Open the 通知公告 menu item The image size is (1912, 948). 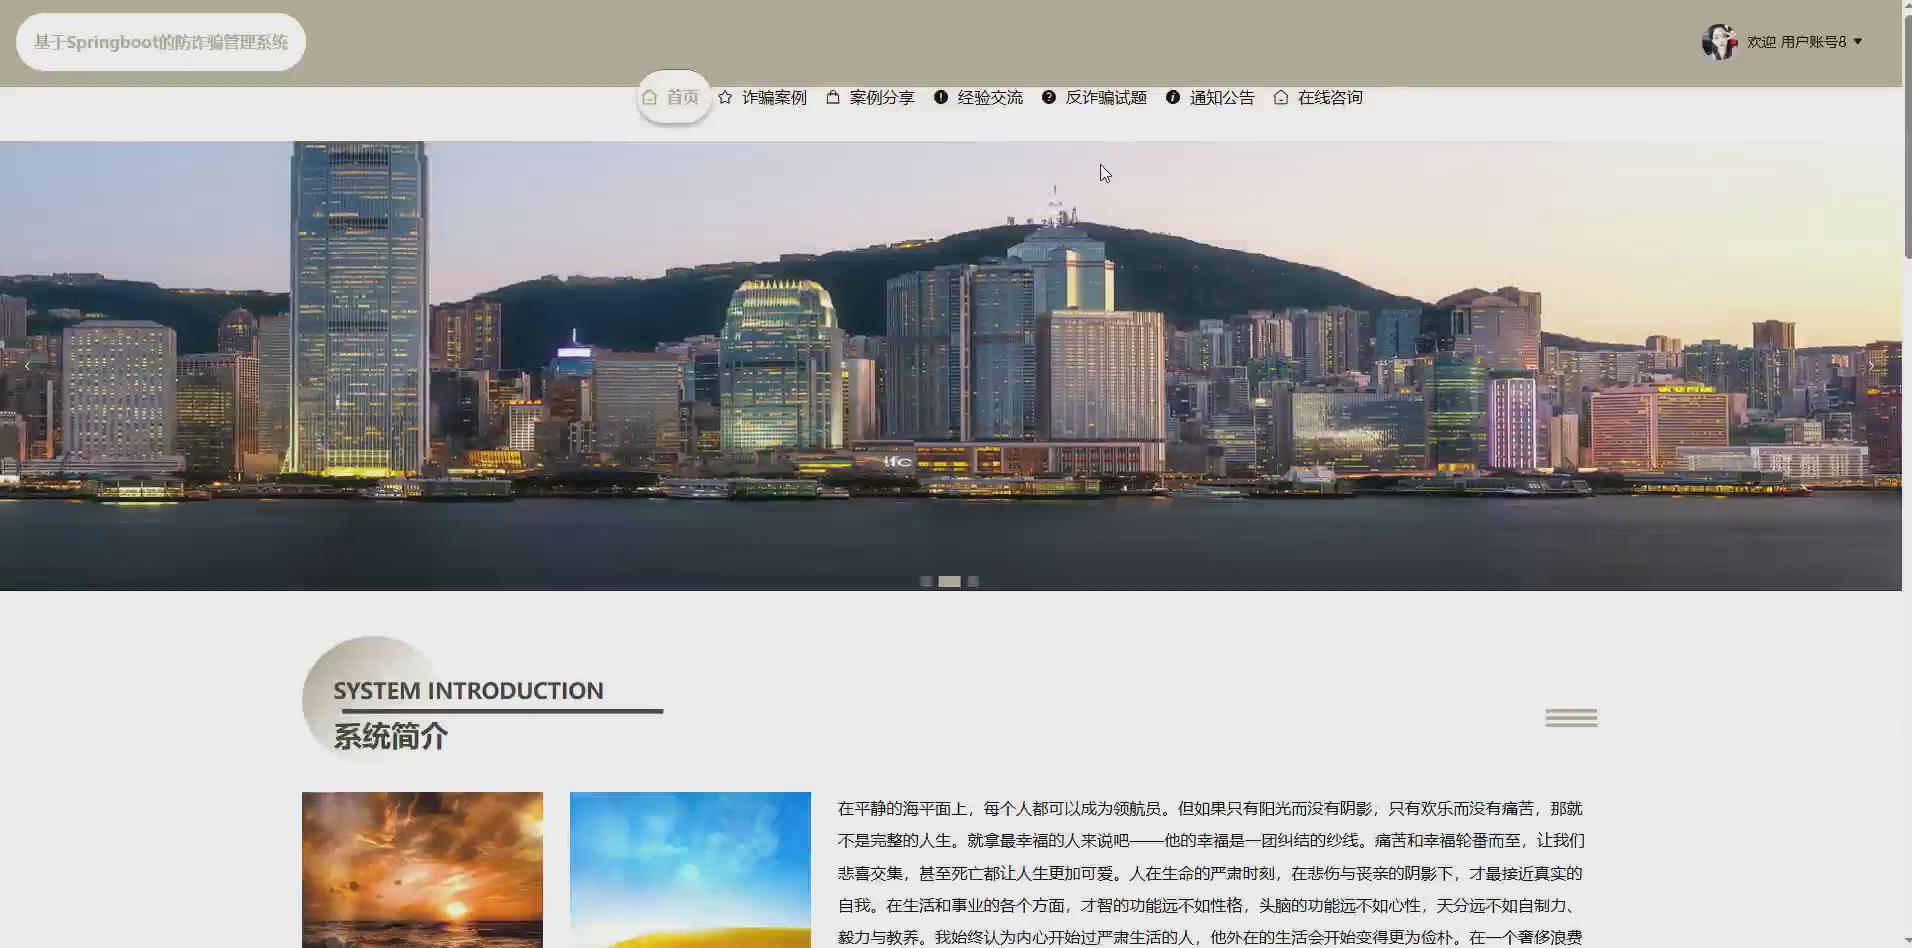[x=1222, y=97]
